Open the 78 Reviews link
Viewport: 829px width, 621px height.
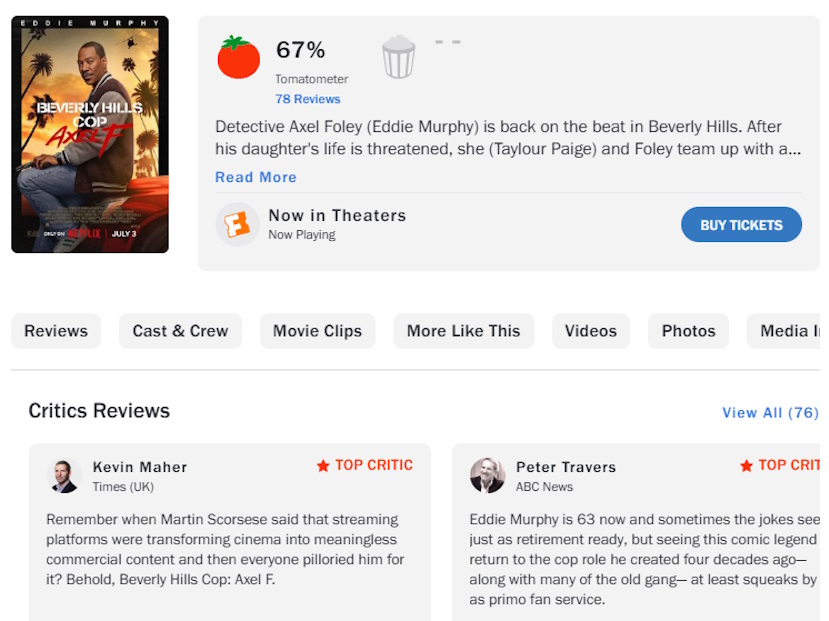(x=308, y=99)
